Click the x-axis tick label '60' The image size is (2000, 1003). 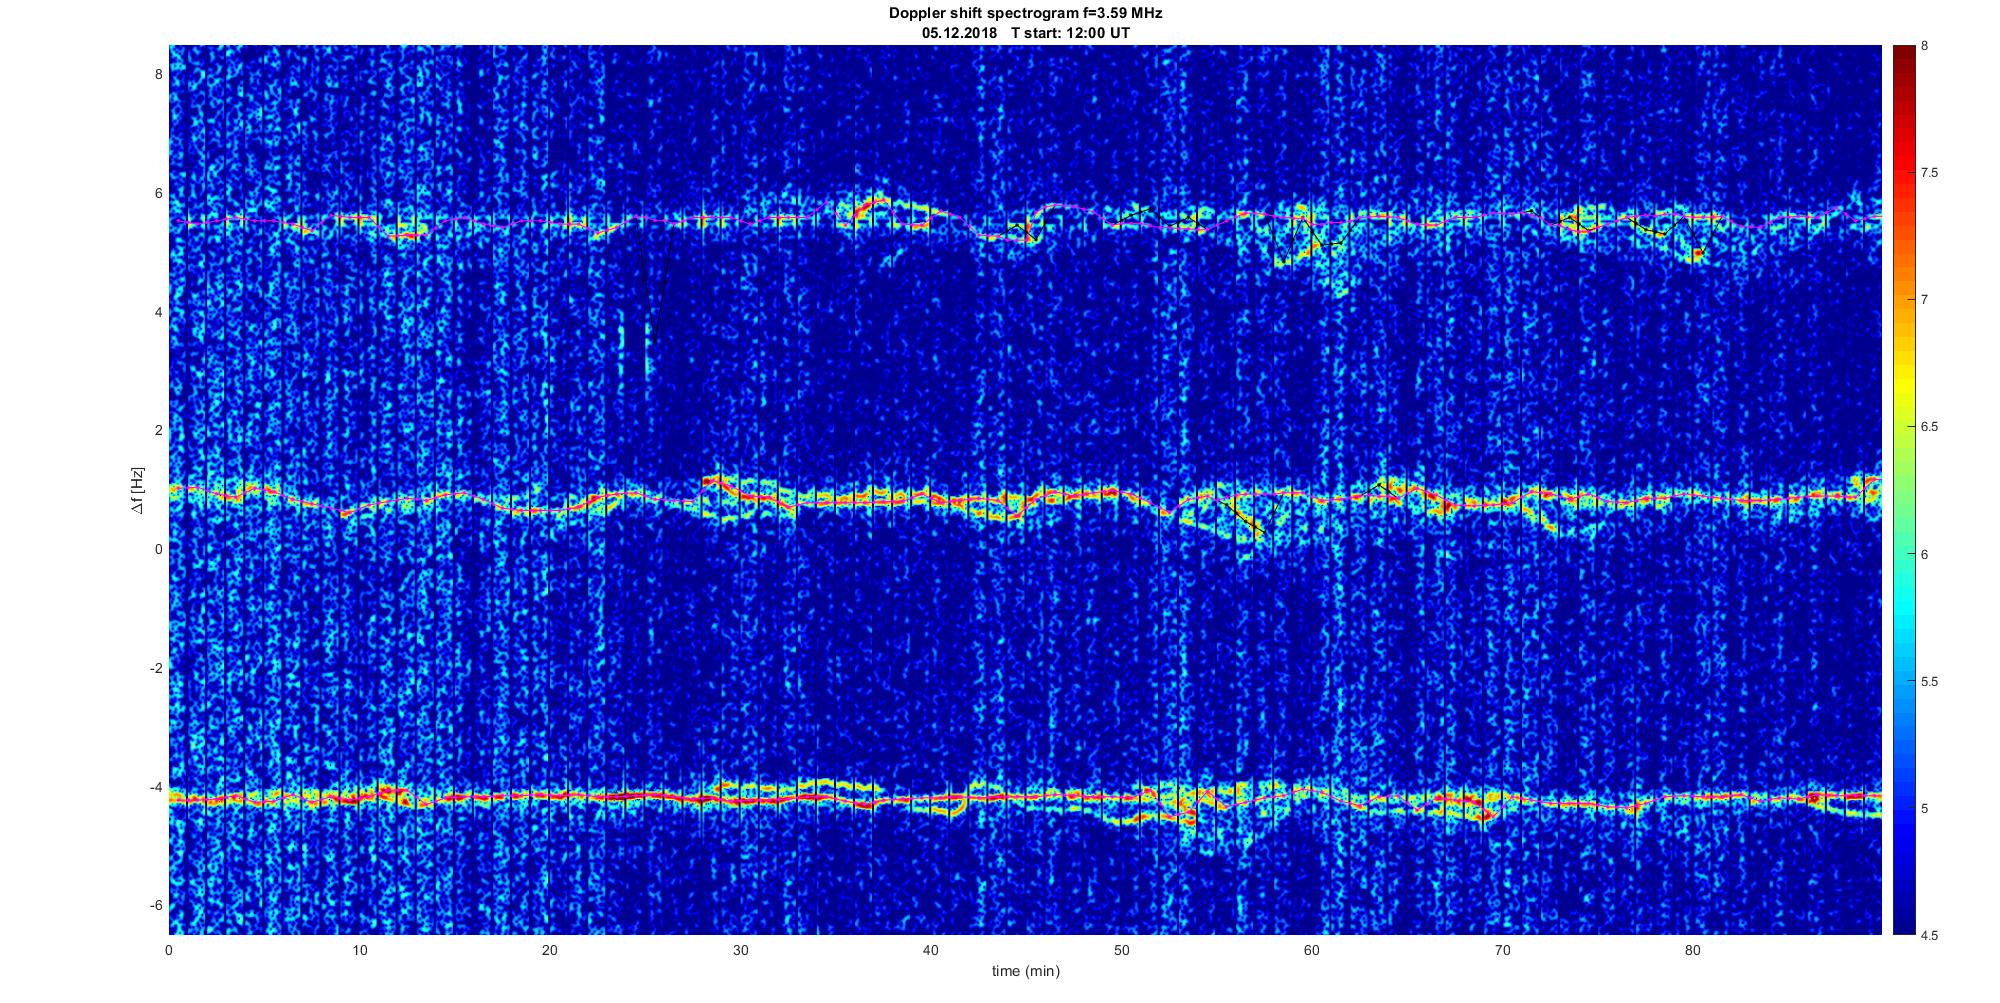point(1312,949)
